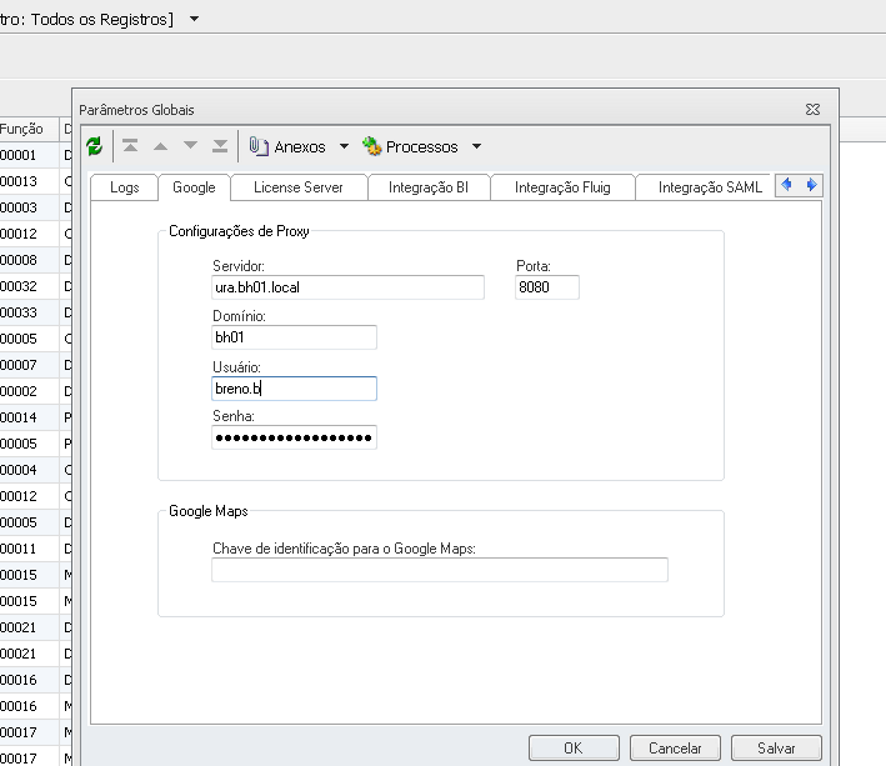Viewport: 886px width, 766px height.
Task: Close the Parâmetros Globais dialog
Action: pos(813,109)
